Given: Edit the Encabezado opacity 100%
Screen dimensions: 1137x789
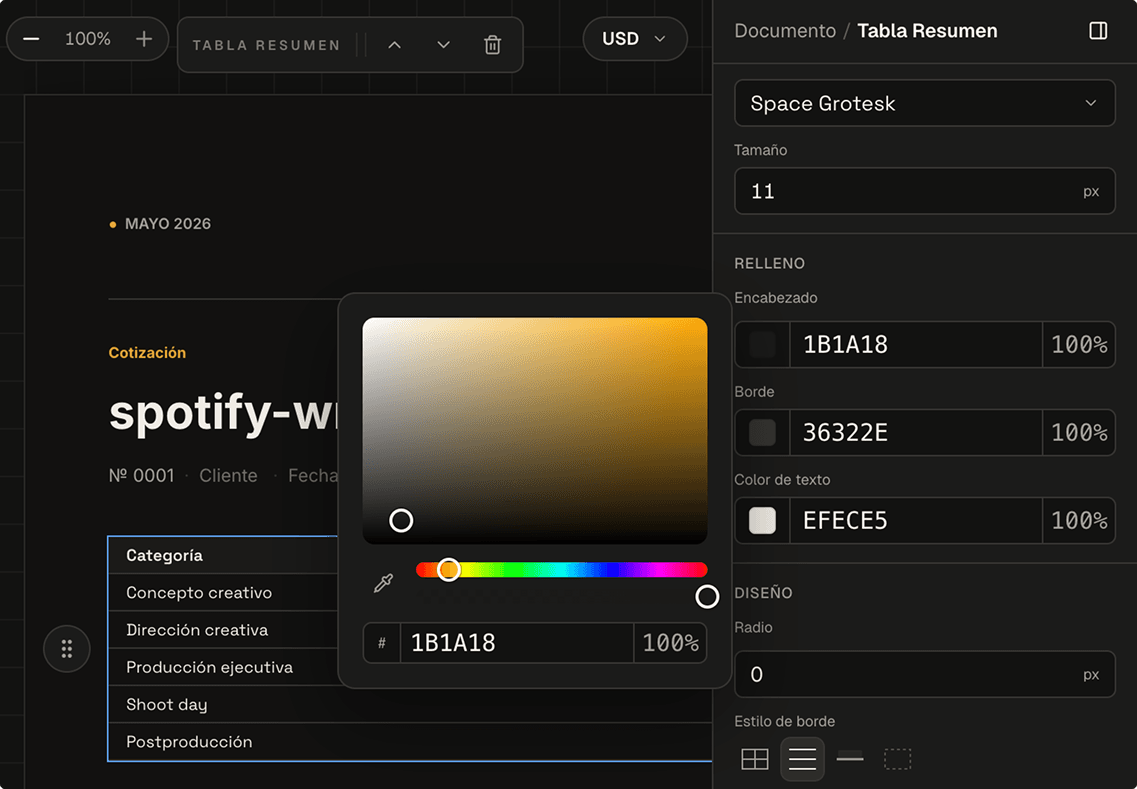Looking at the screenshot, I should click(1079, 344).
